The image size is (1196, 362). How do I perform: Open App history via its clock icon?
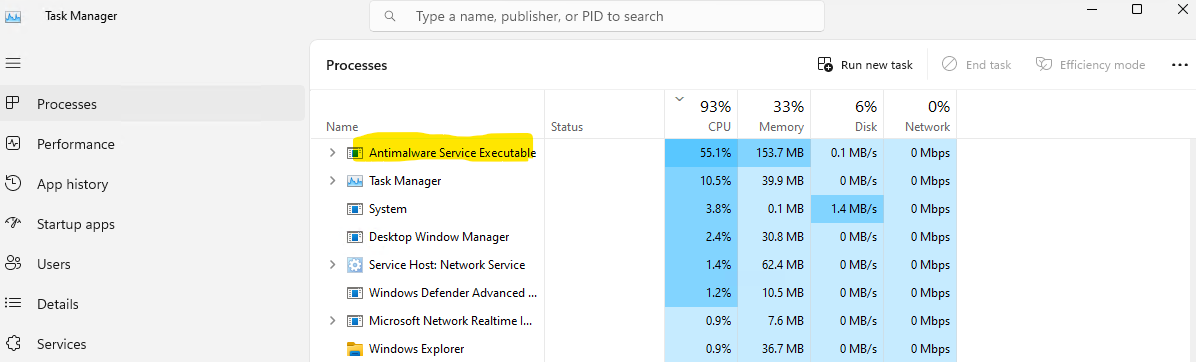click(x=13, y=184)
